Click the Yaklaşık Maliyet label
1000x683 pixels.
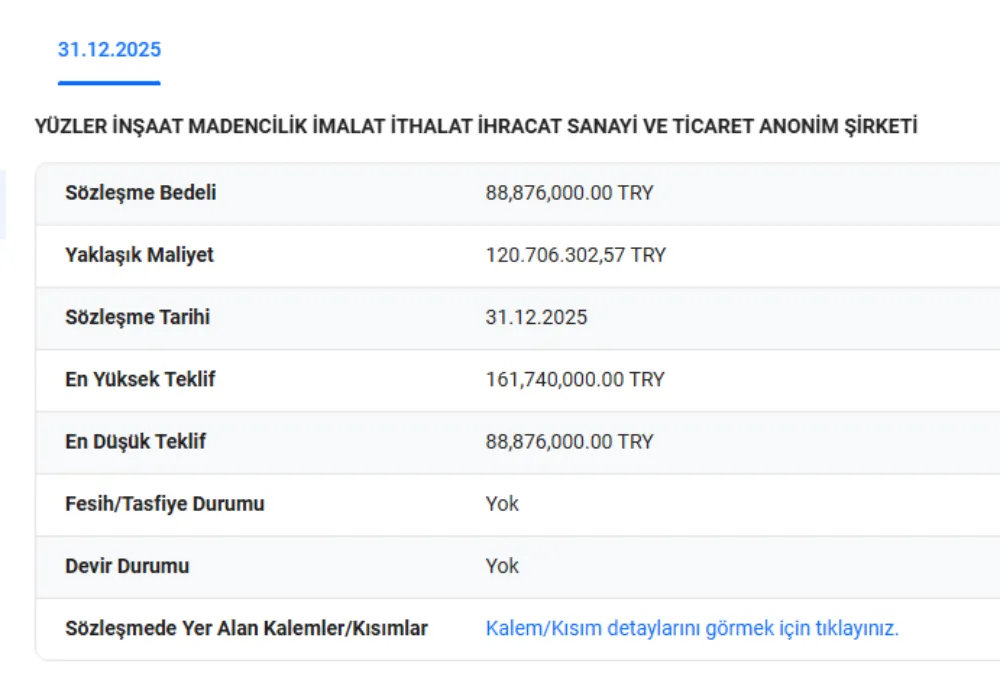click(140, 255)
